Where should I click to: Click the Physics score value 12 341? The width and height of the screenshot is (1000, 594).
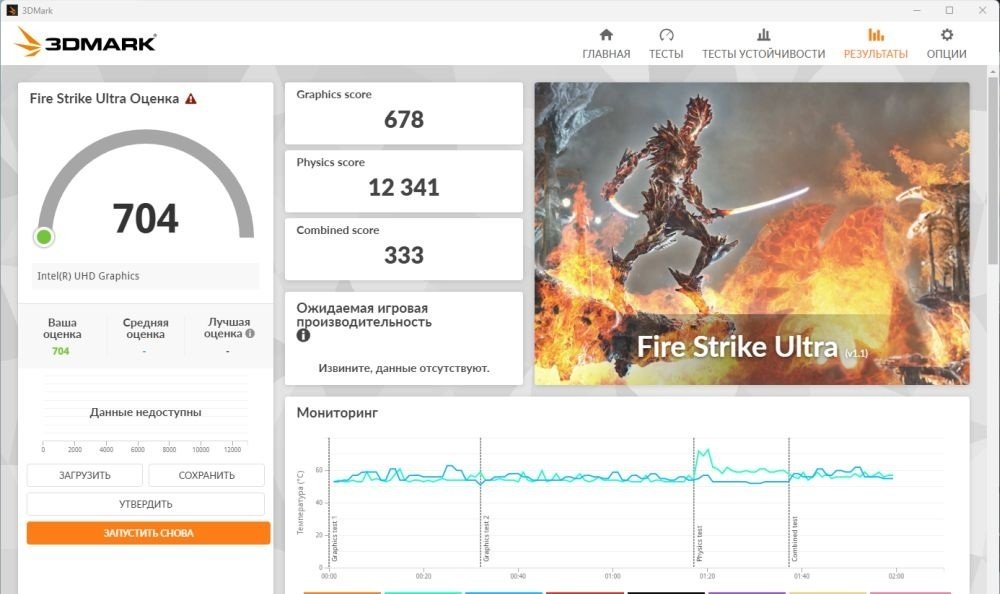pyautogui.click(x=404, y=188)
